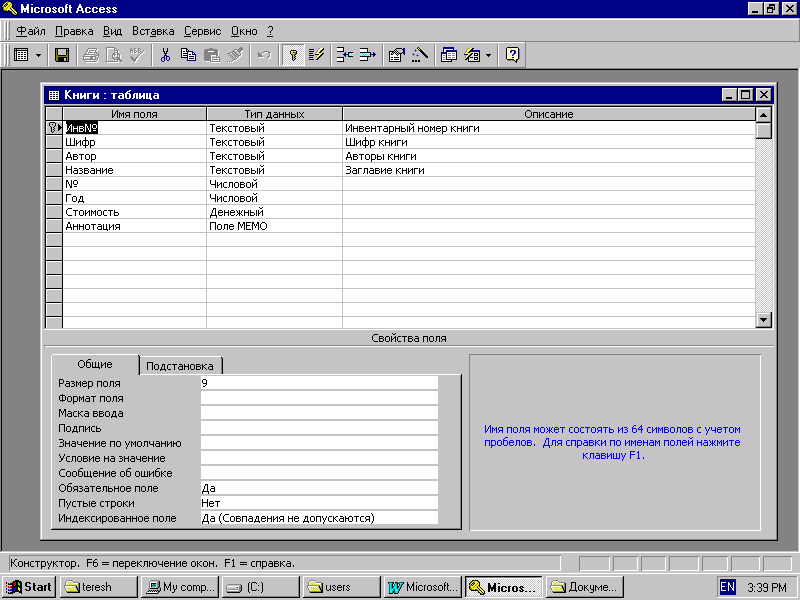Image resolution: width=800 pixels, height=600 pixels.
Task: Open Print Preview icon
Action: (114, 55)
